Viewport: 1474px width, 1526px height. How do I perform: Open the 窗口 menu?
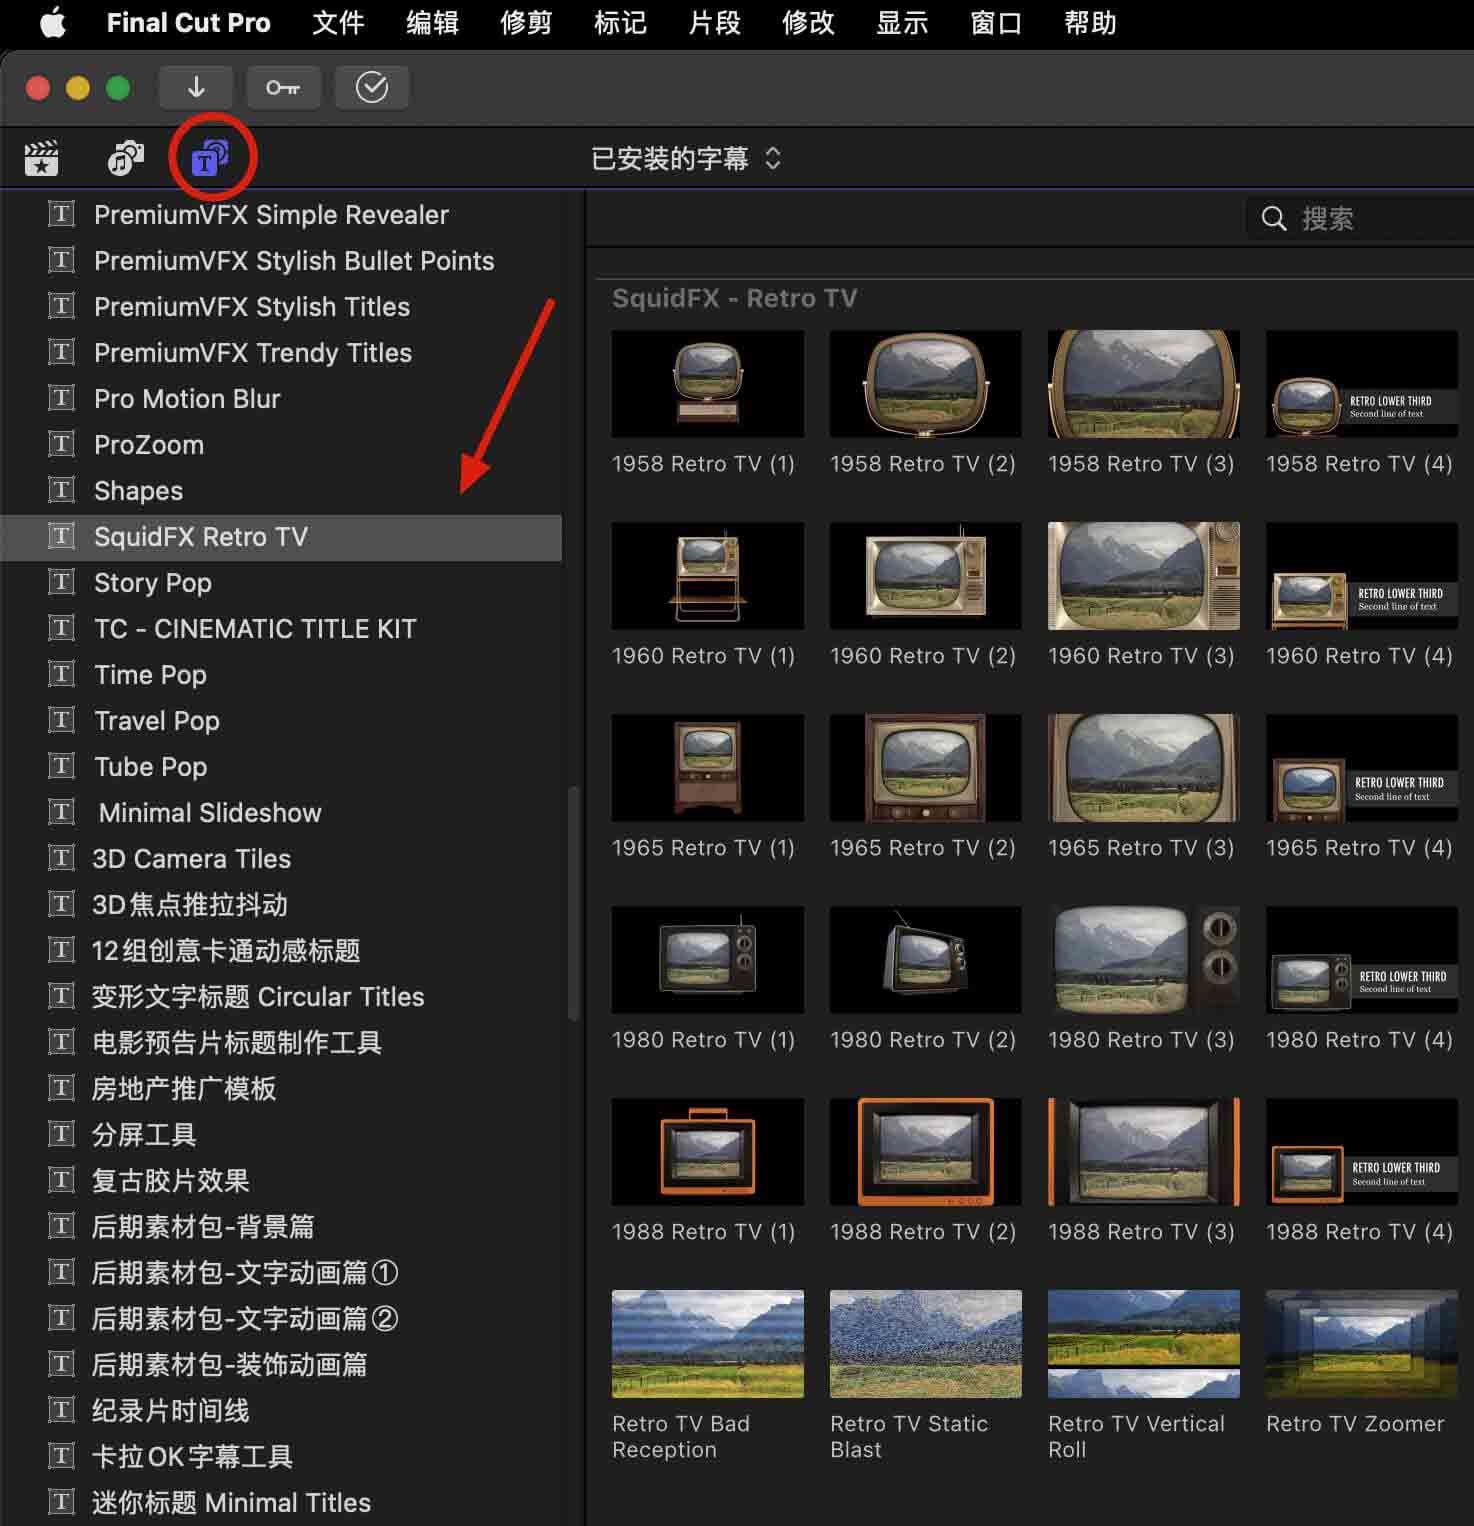996,23
